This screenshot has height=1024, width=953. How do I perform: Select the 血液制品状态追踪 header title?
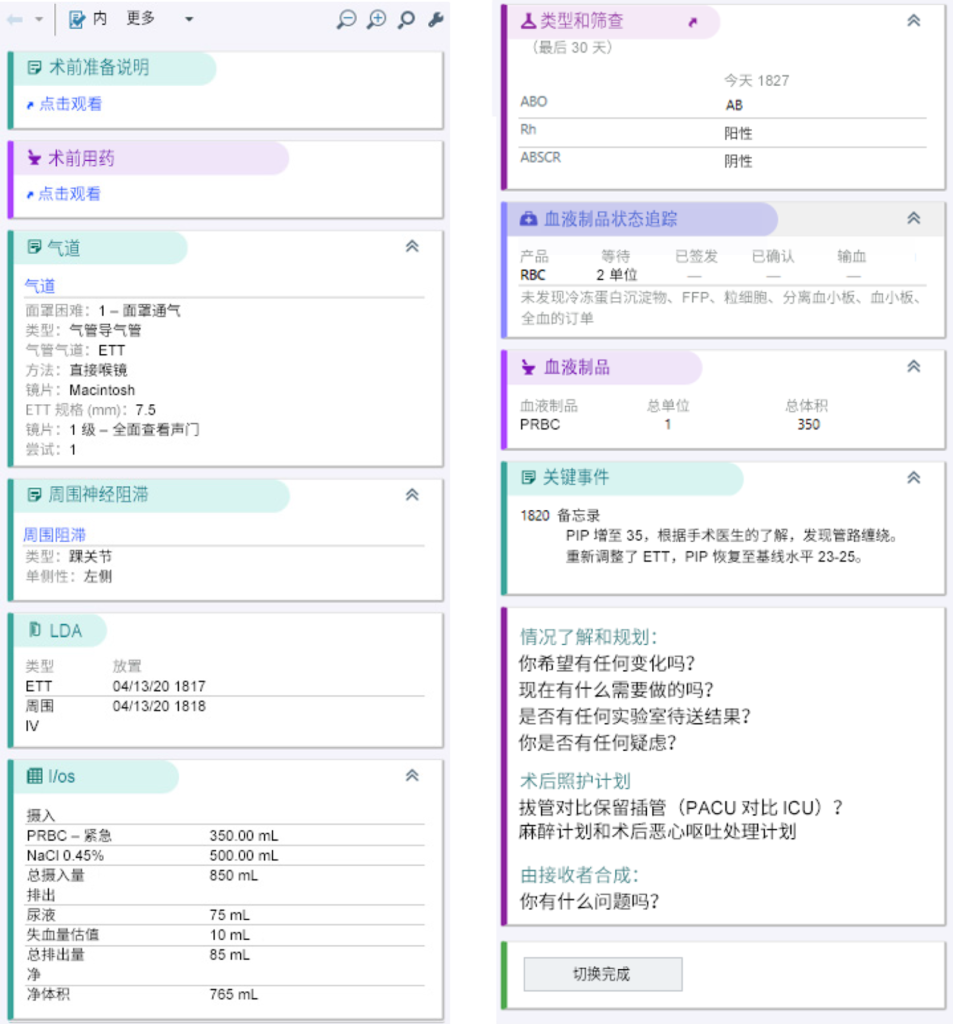611,219
